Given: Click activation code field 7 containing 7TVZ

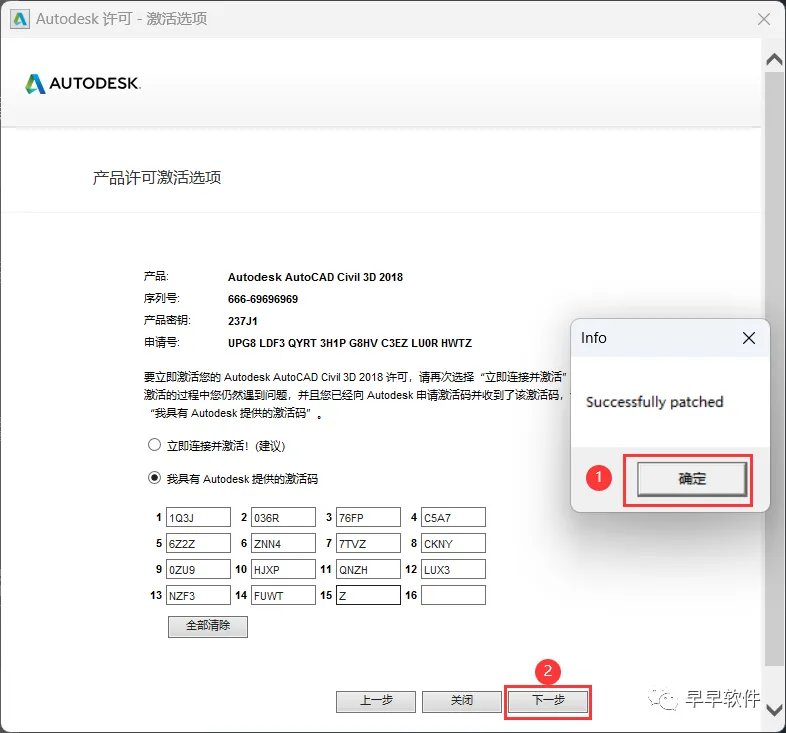Looking at the screenshot, I should 368,543.
